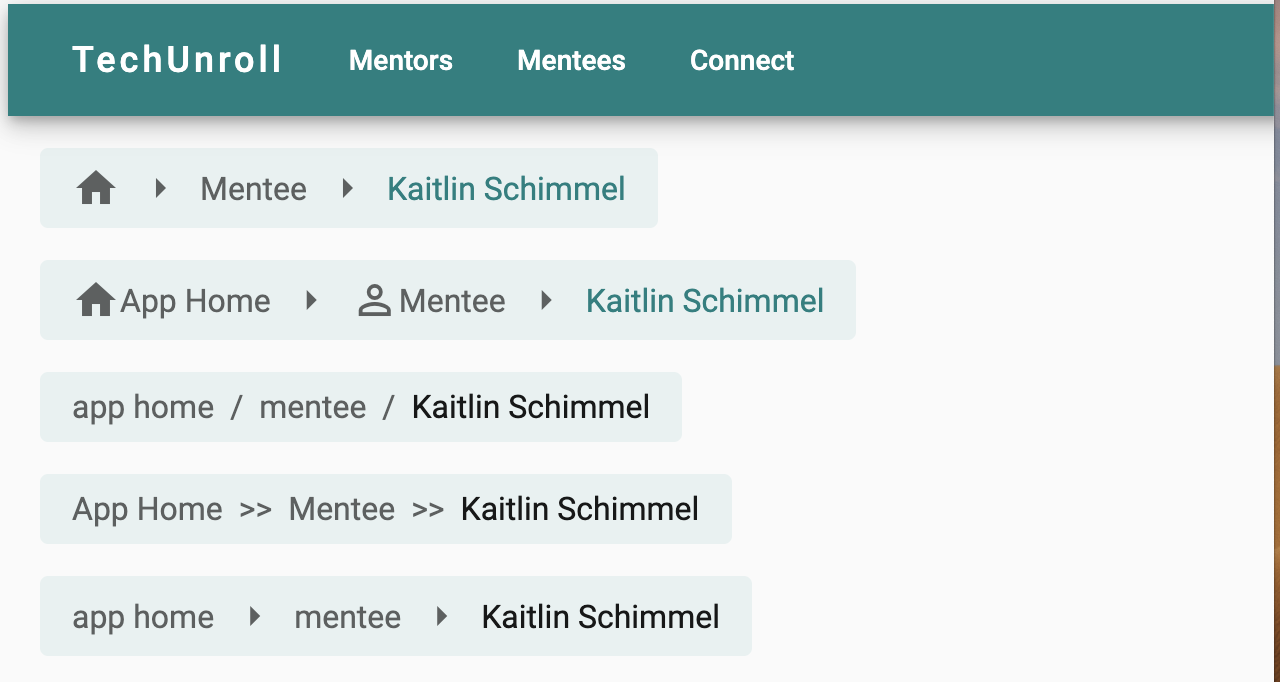Go to the Connect navbar item

(x=741, y=60)
